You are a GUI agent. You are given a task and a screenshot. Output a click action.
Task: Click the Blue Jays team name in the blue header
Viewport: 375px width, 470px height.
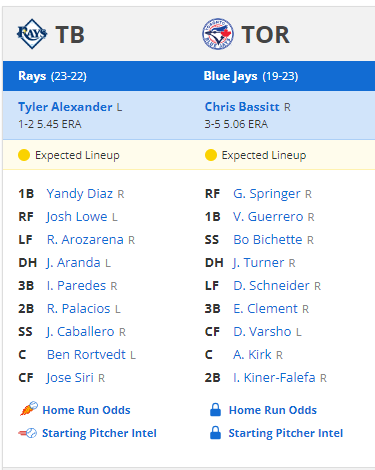click(x=231, y=76)
